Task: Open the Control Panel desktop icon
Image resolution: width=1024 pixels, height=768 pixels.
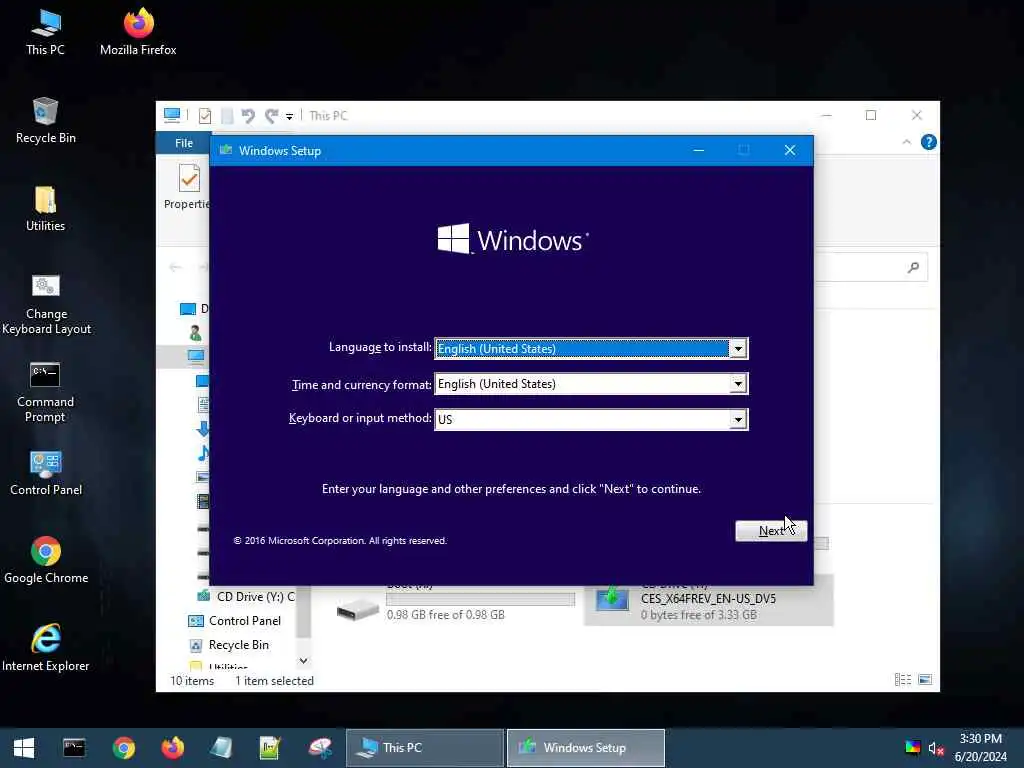Action: pos(46,473)
